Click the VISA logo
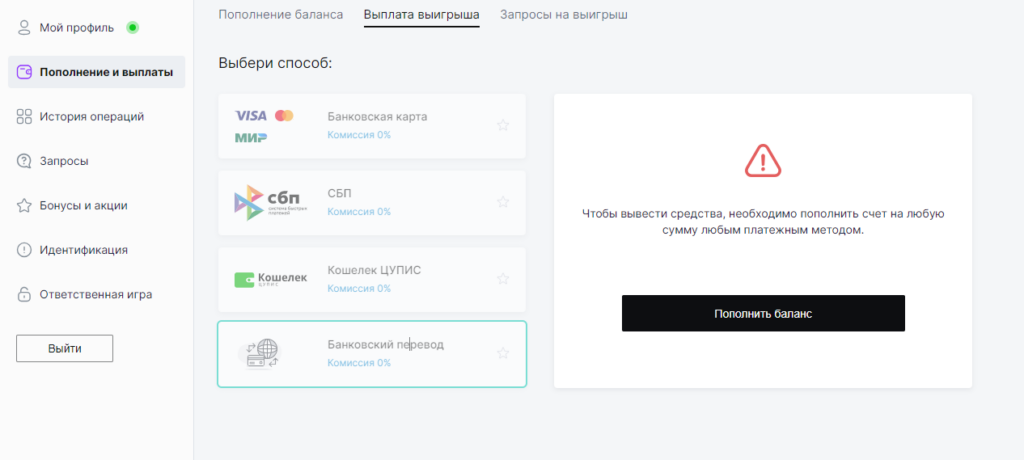Viewport: 1024px width, 460px height. [251, 116]
